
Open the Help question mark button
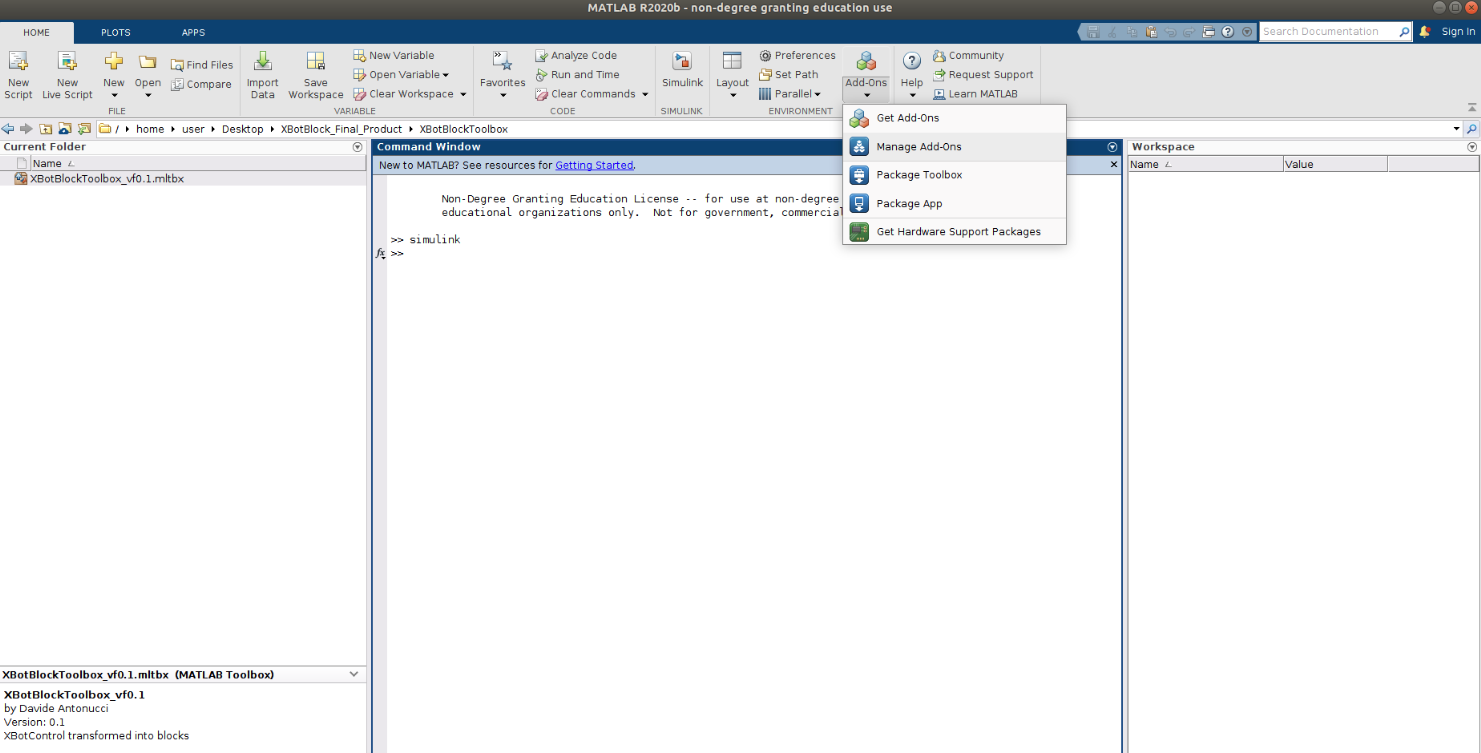pyautogui.click(x=912, y=62)
